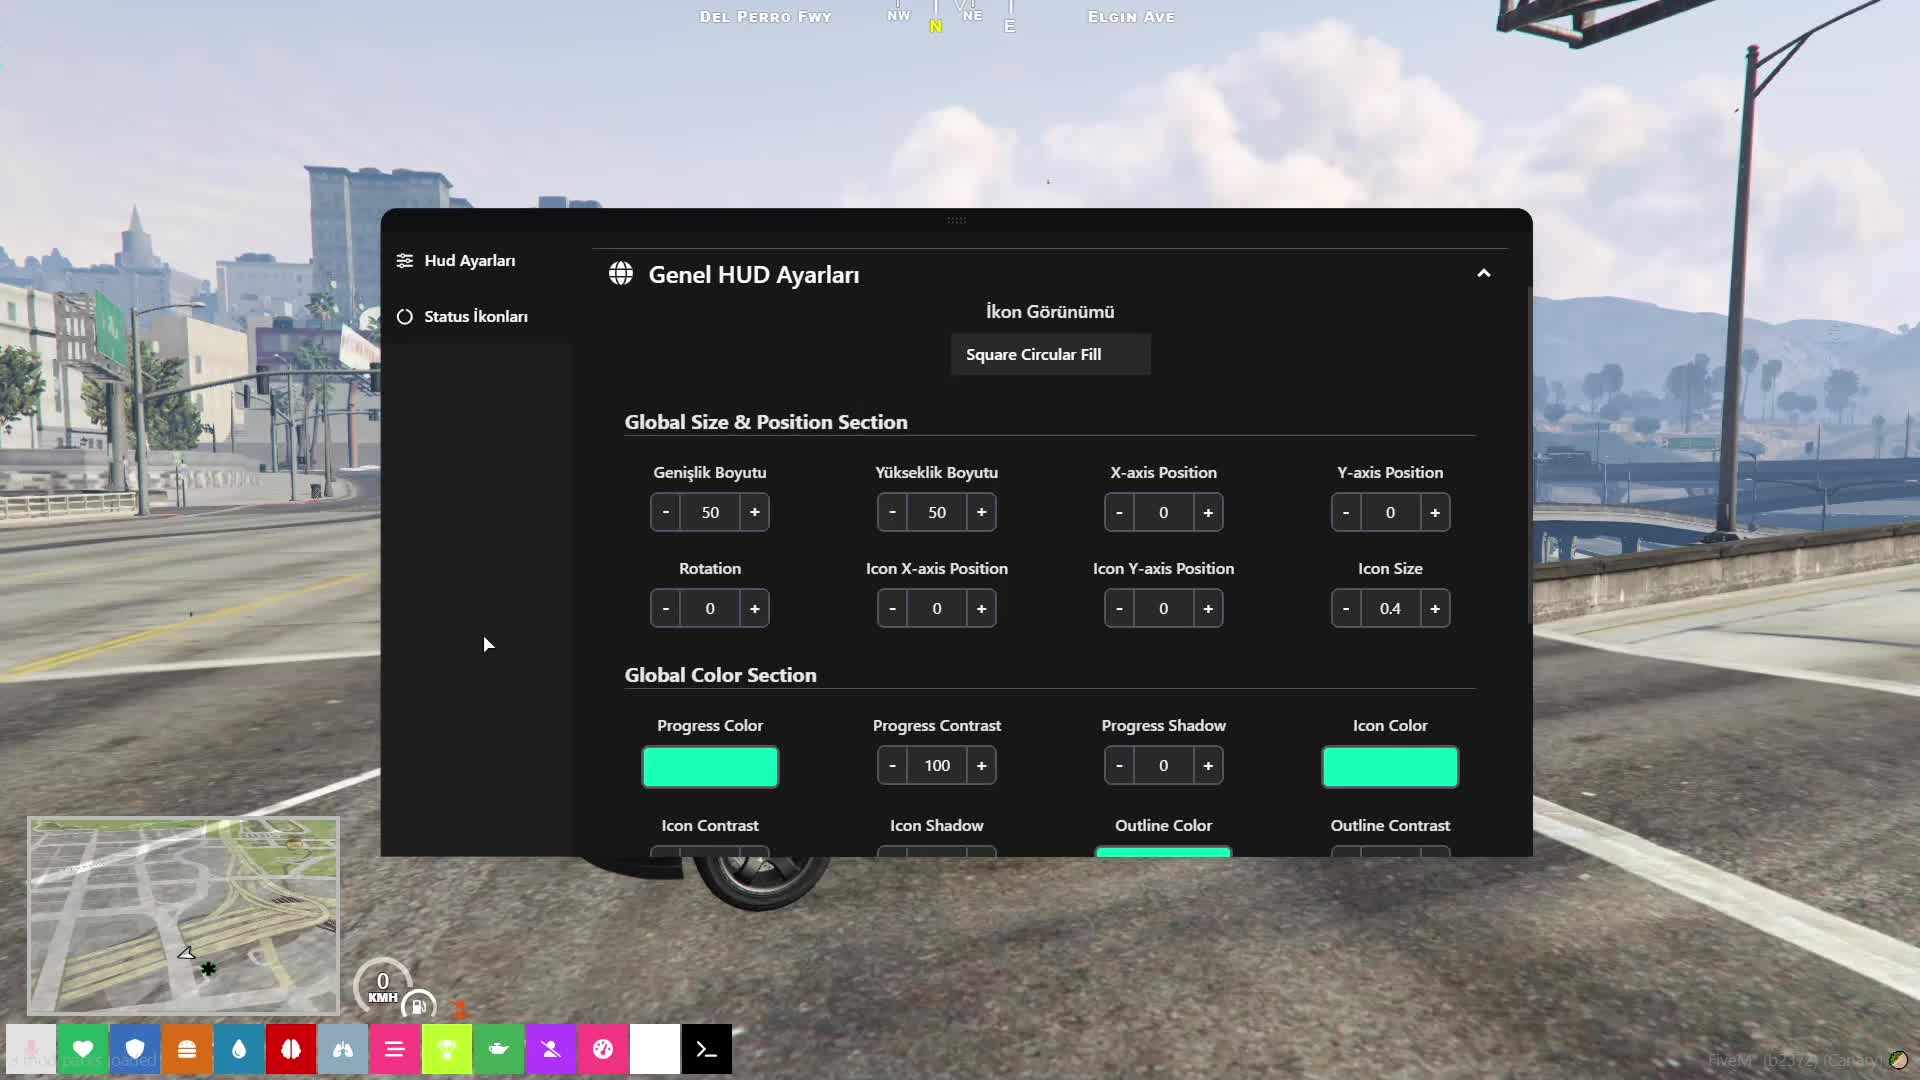Click the water drop thirst icon
Screen dimensions: 1920x1080
(x=239, y=1049)
